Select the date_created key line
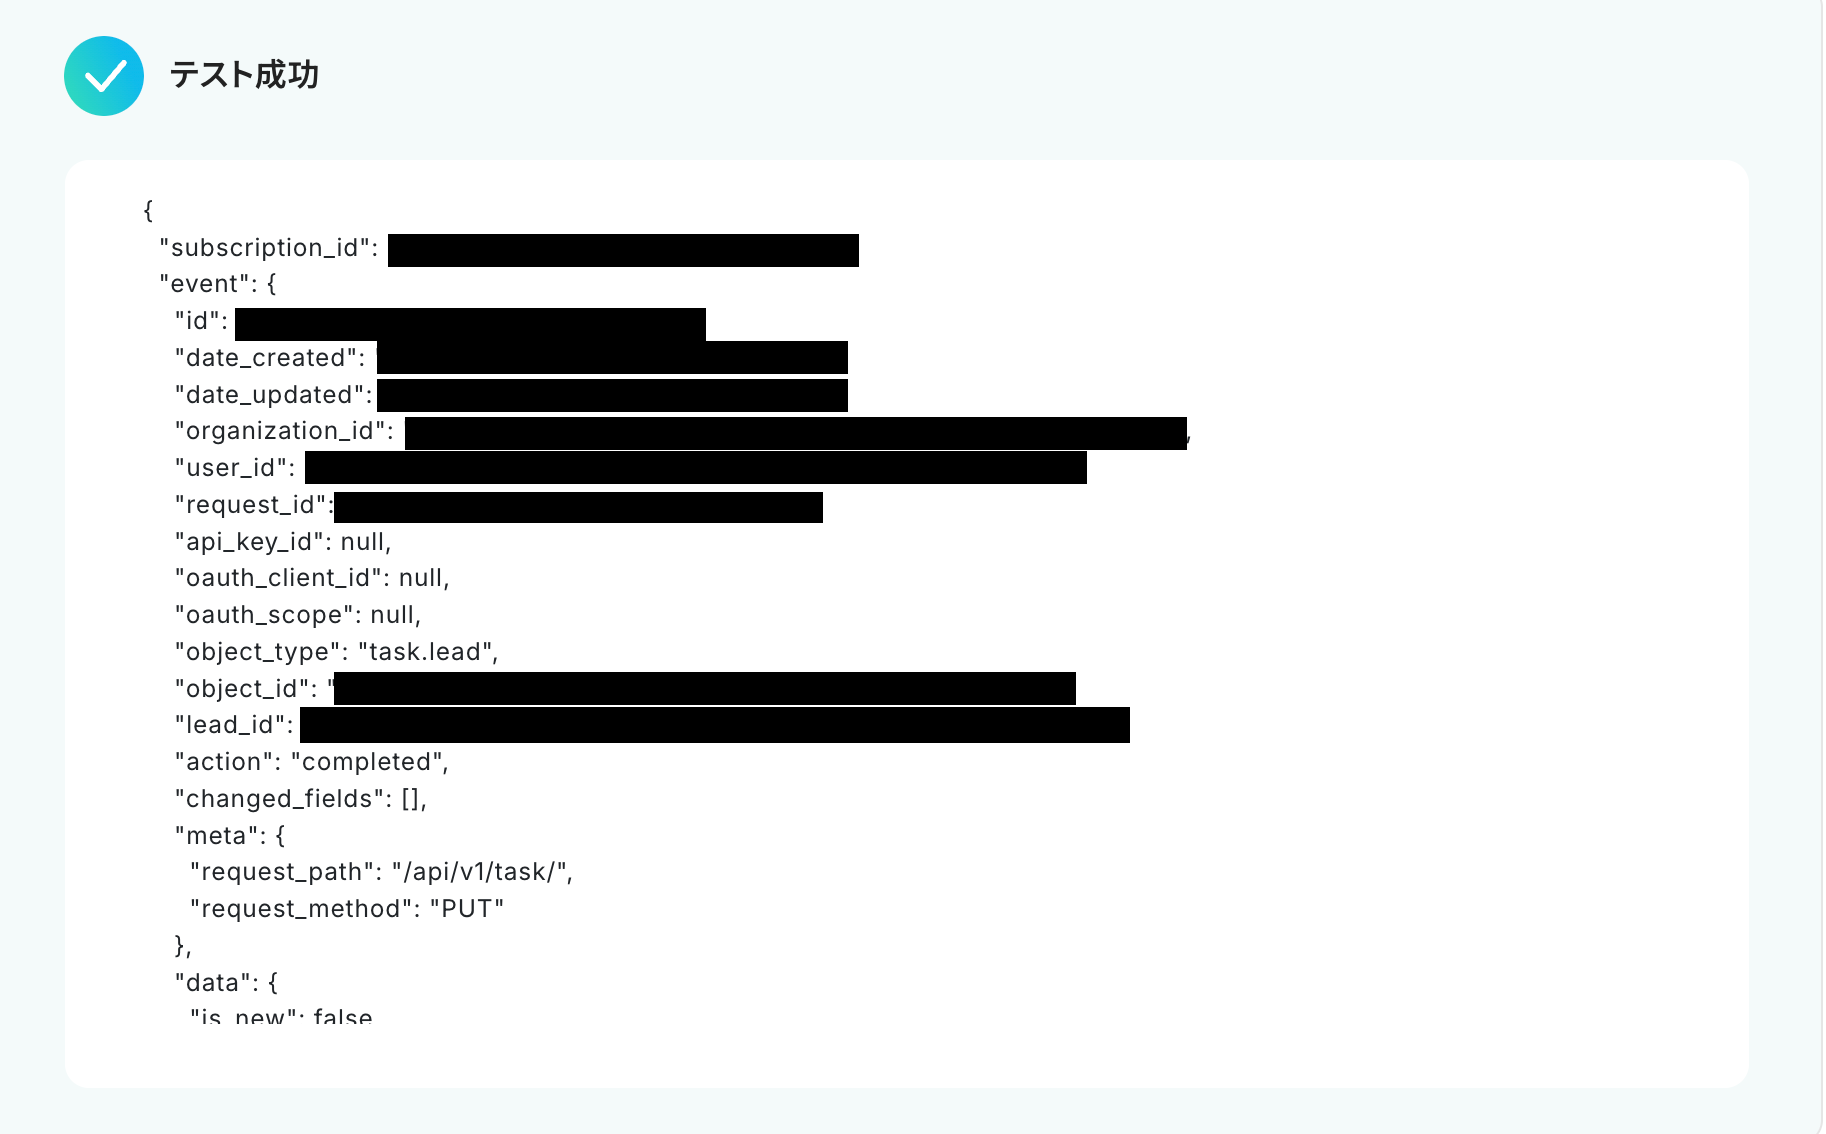 pyautogui.click(x=270, y=358)
